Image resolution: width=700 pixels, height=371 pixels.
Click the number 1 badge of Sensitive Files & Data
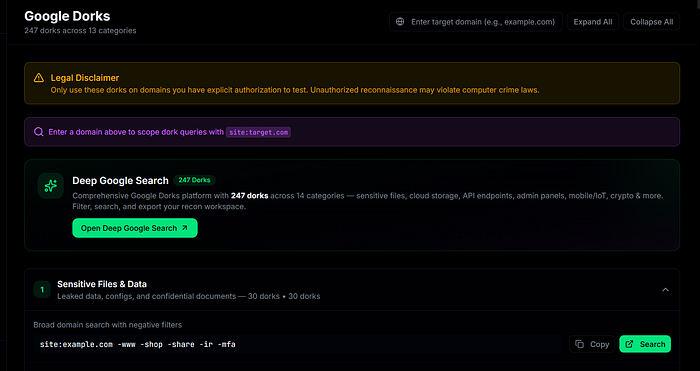tap(42, 290)
